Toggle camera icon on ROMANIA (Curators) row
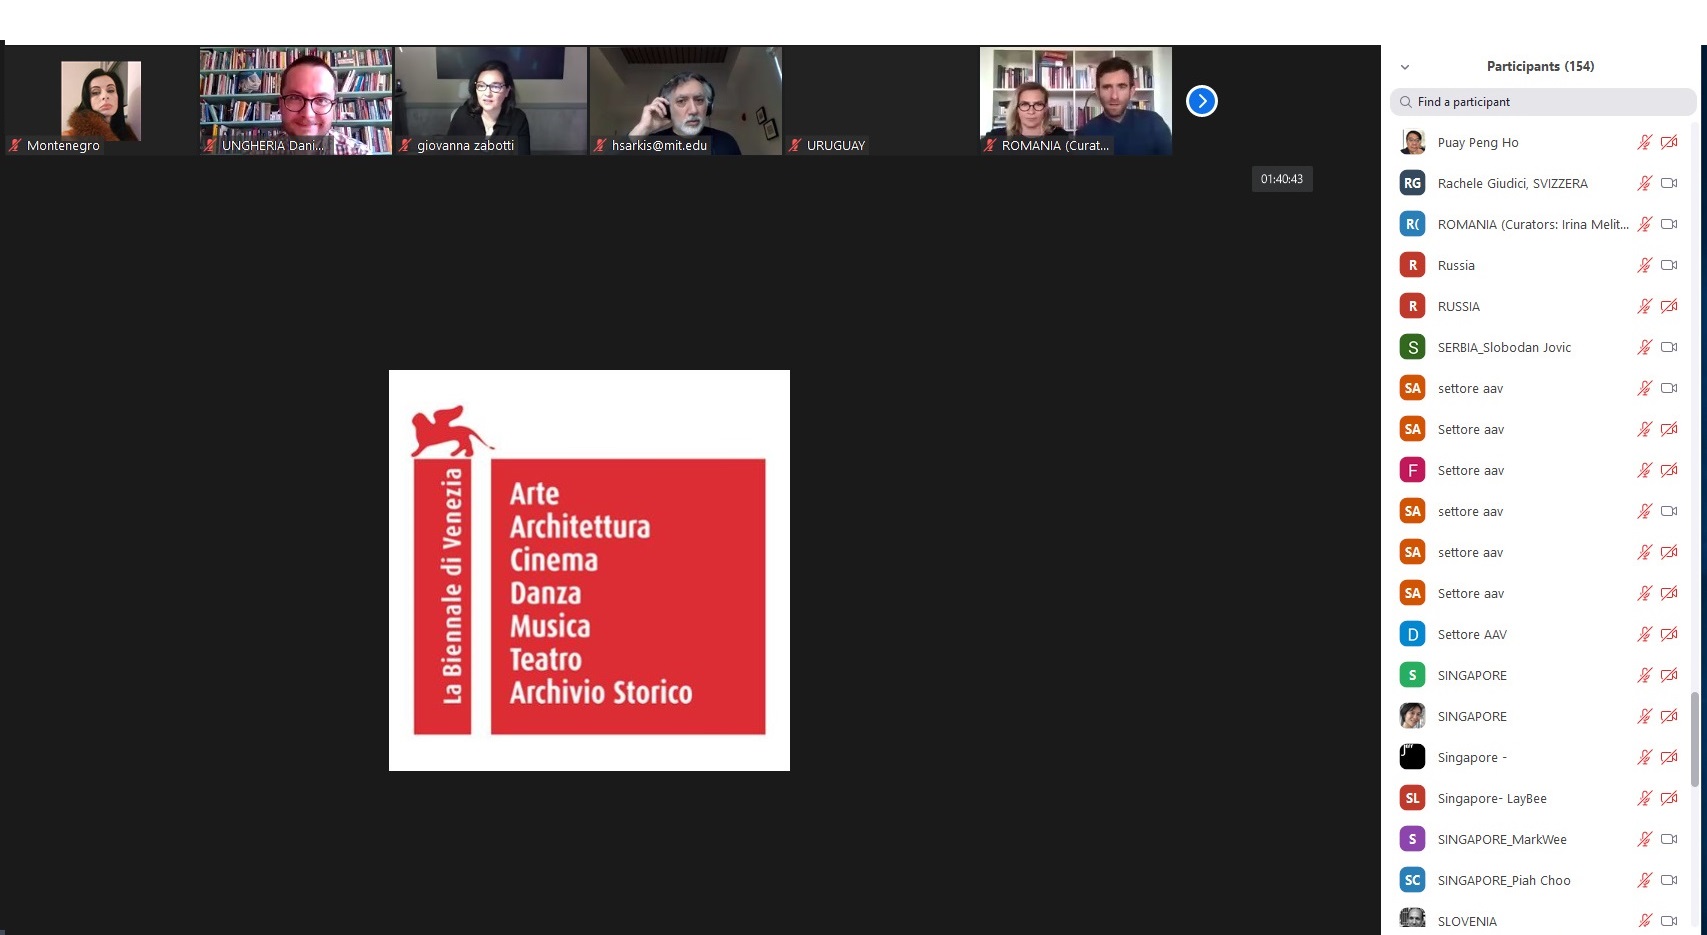 (x=1669, y=224)
